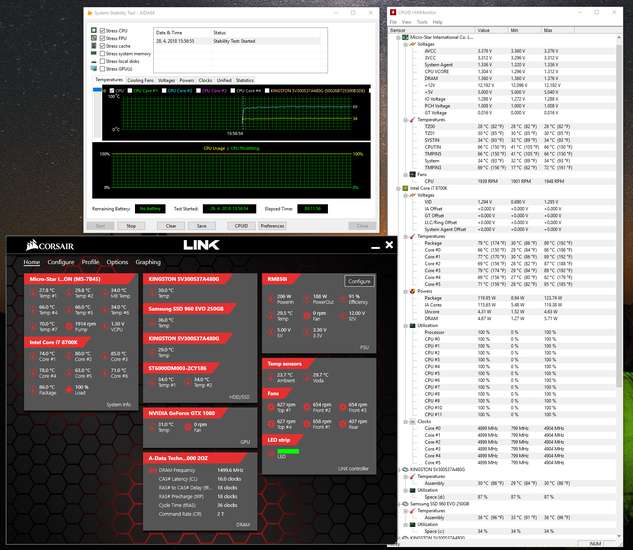Viewport: 633px width, 550px height.
Task: Click the Clocks icon in HWMonitor tree
Action: coord(412,422)
